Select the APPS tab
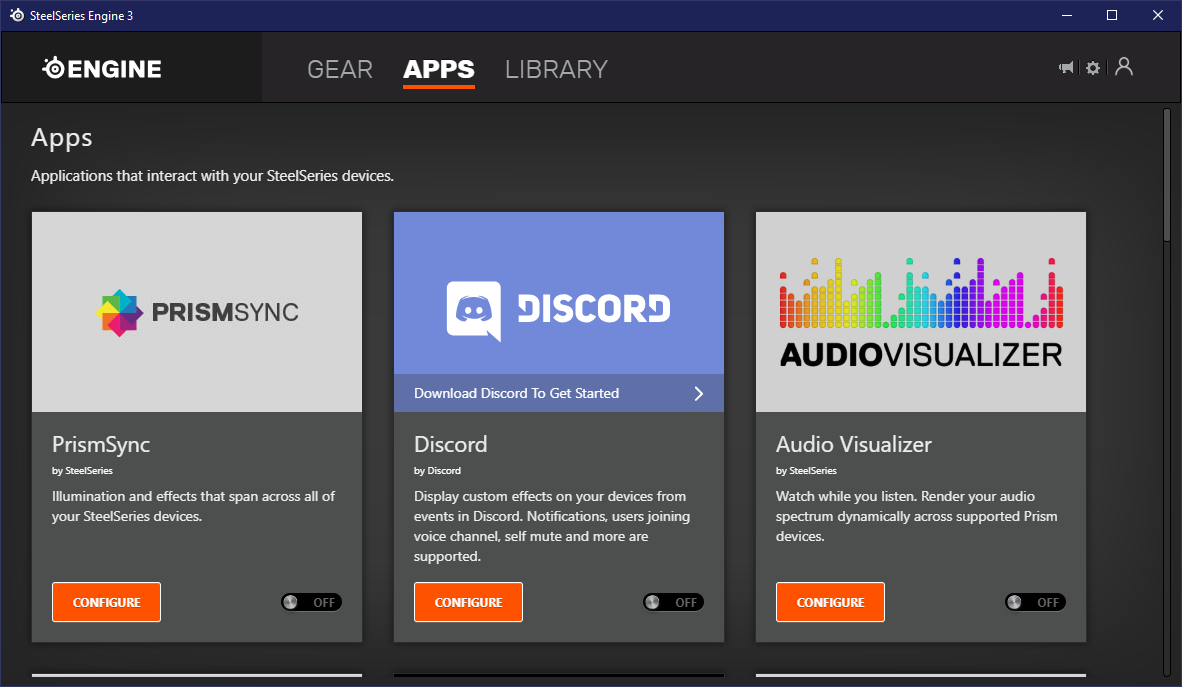1182x687 pixels. click(x=439, y=69)
